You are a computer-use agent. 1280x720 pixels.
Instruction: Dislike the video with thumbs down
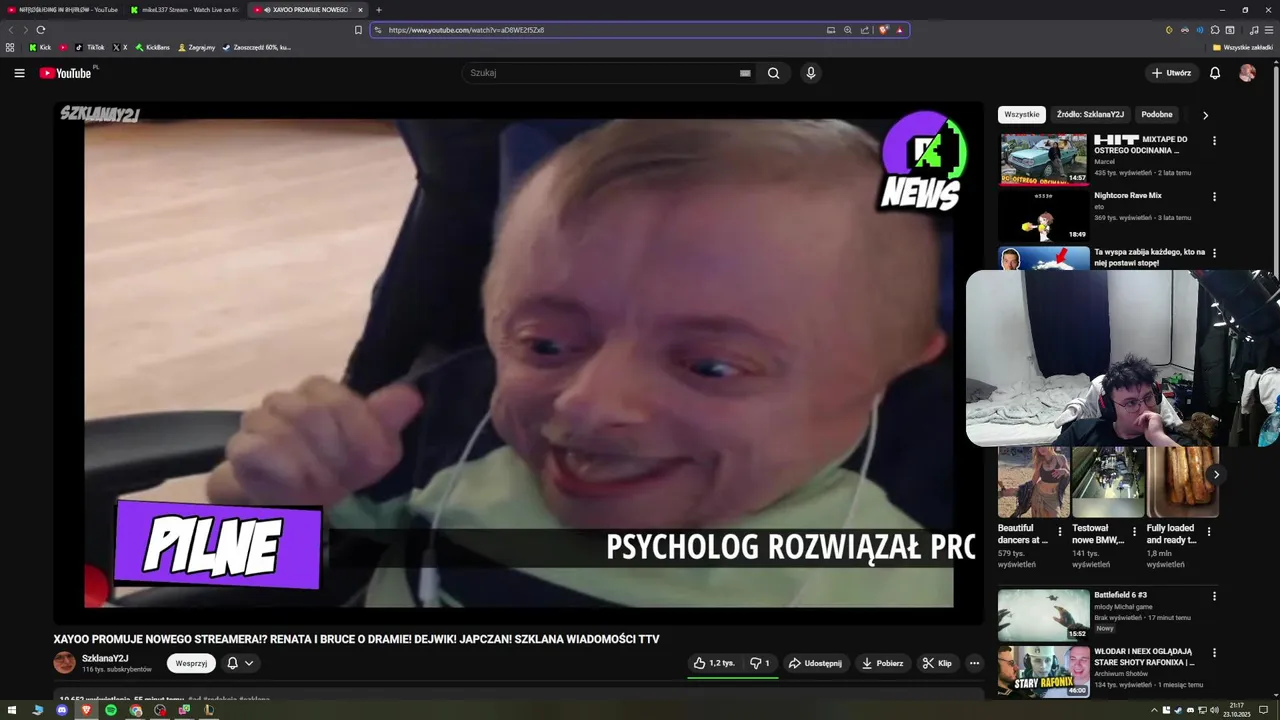coord(760,663)
